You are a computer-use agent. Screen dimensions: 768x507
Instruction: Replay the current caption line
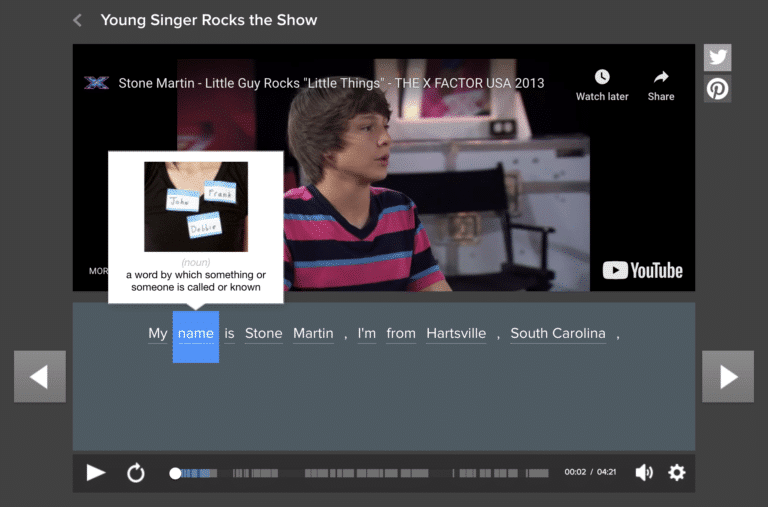tap(136, 473)
